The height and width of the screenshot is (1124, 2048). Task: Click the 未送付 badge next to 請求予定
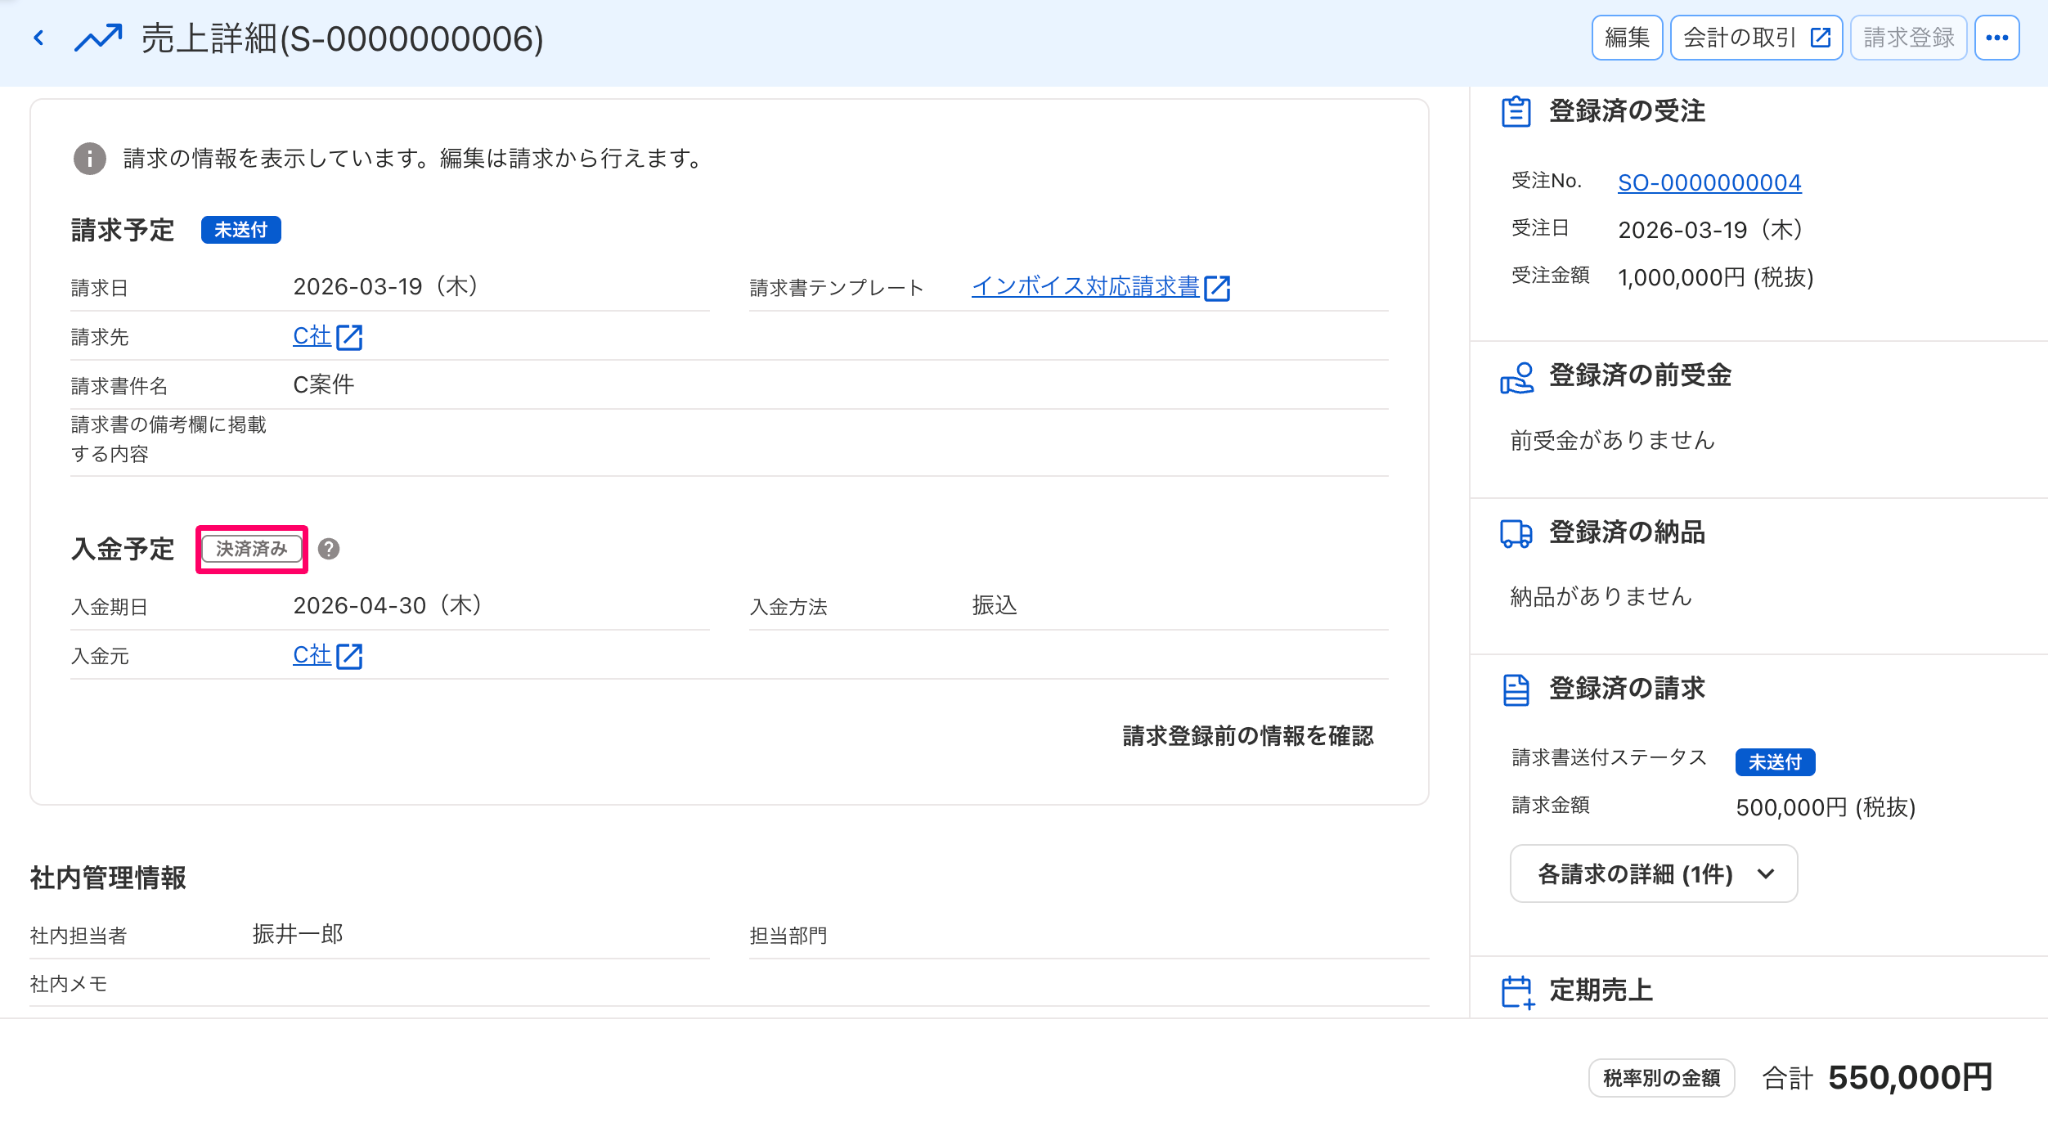[x=241, y=230]
